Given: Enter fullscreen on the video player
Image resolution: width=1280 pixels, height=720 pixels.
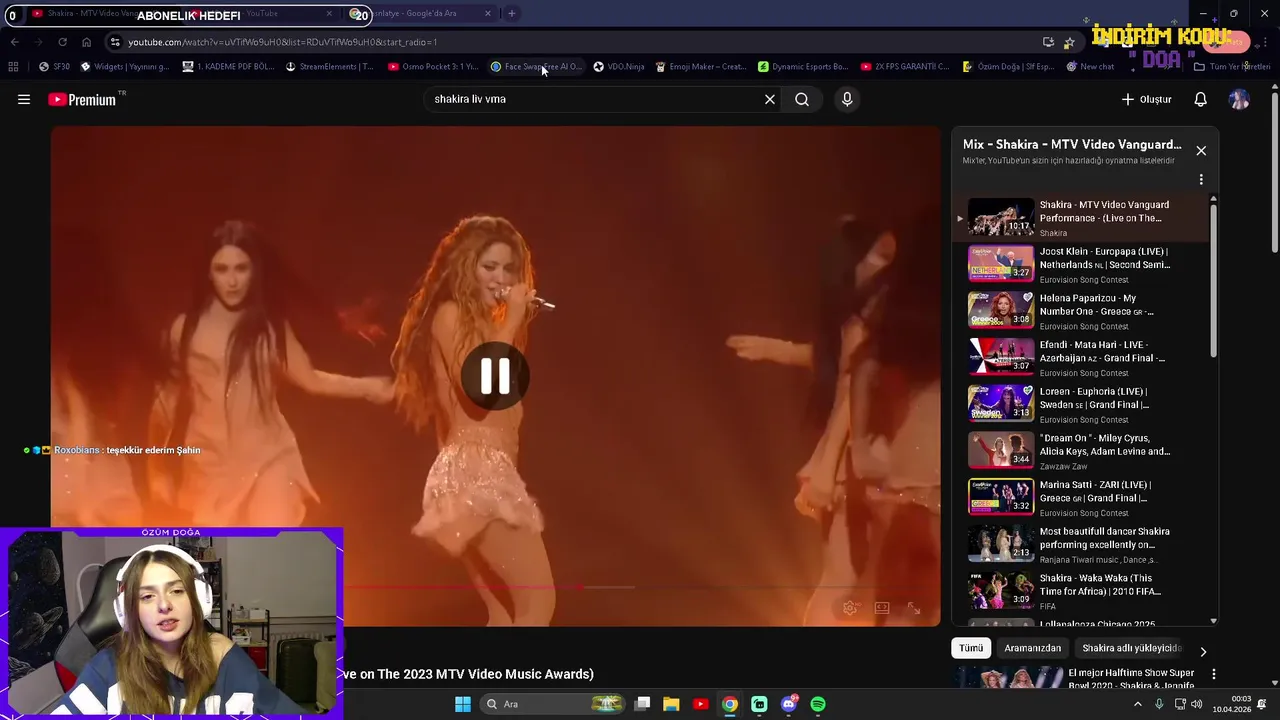Looking at the screenshot, I should coord(914,608).
